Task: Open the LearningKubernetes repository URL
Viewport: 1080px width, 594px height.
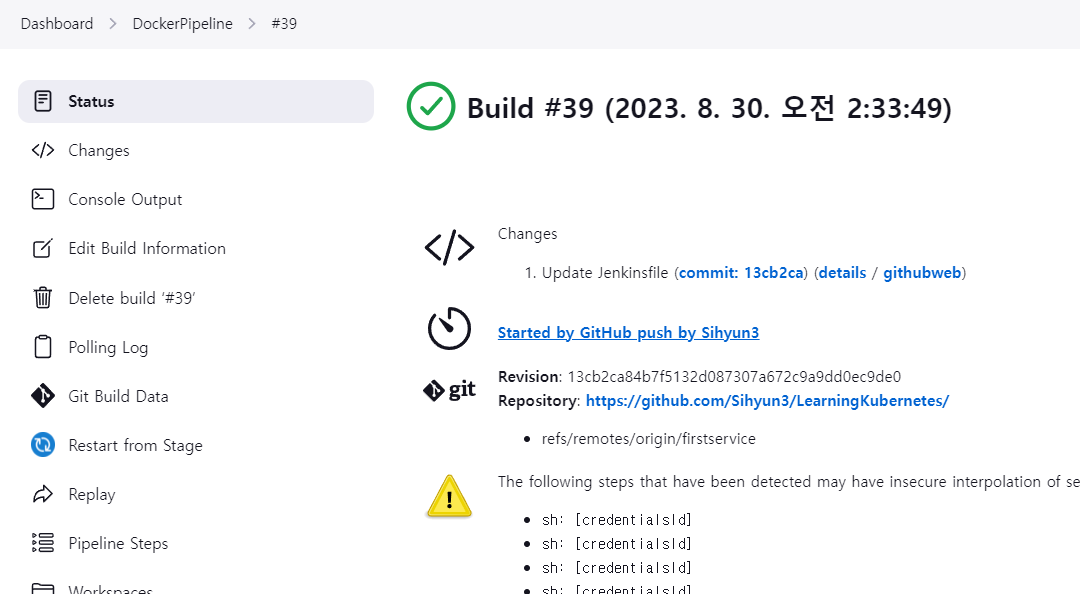Action: coord(767,400)
